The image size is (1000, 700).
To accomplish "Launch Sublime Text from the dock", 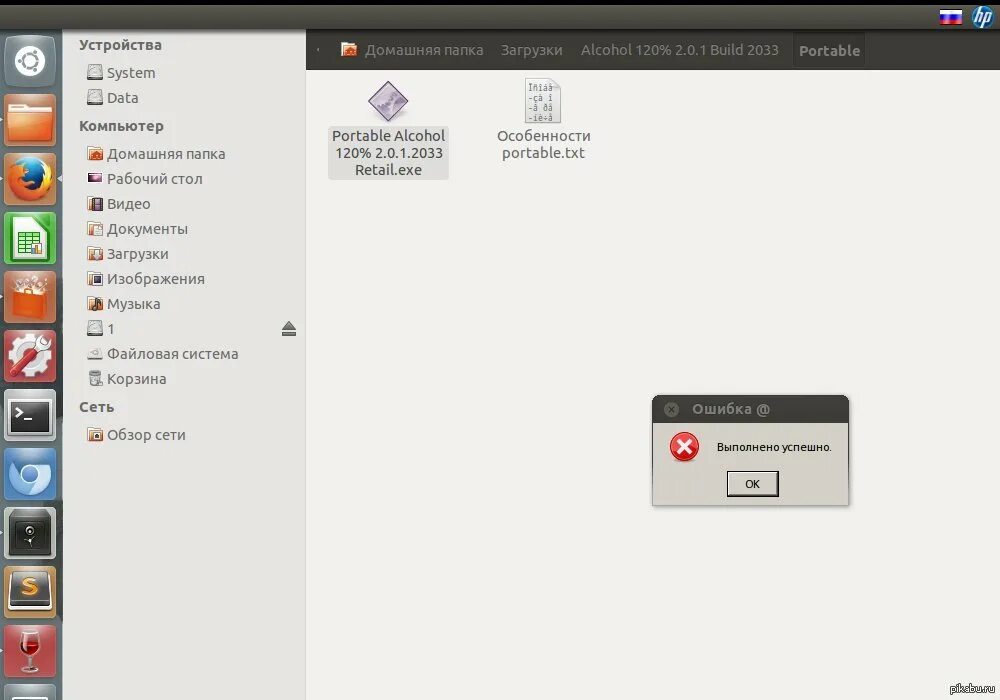I will 30,592.
